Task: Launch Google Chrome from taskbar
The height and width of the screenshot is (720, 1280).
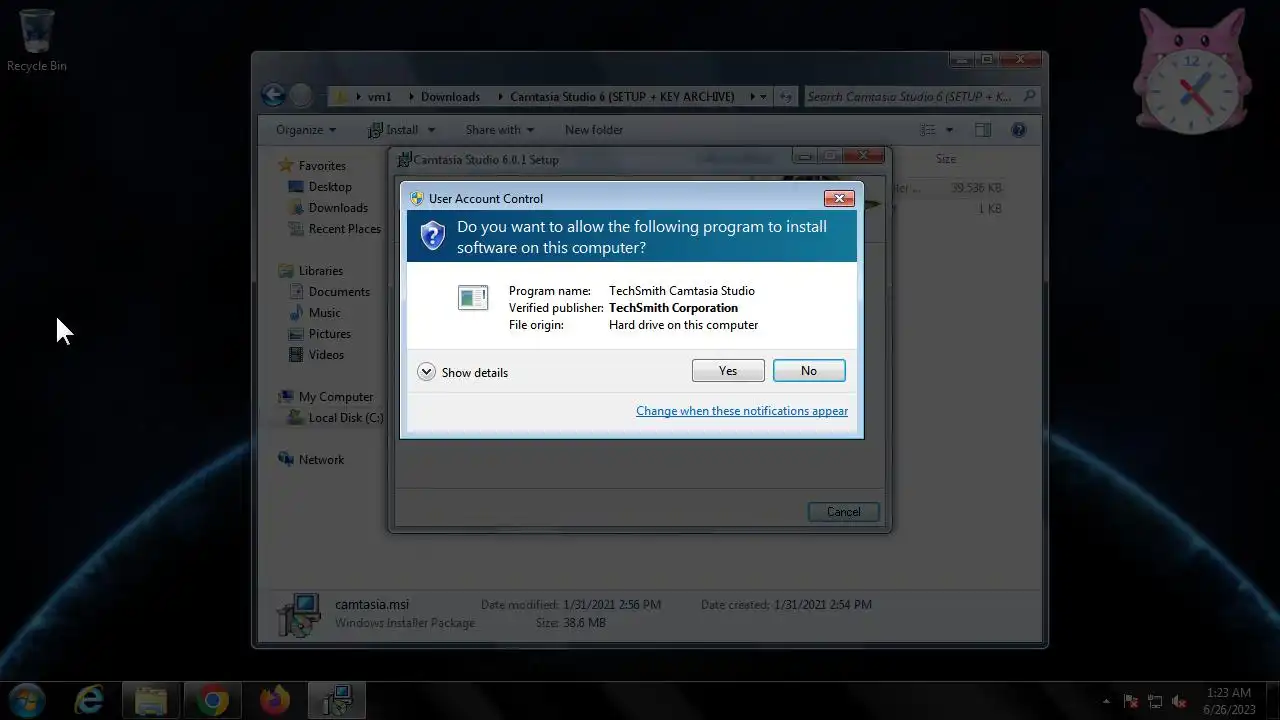Action: [x=212, y=700]
